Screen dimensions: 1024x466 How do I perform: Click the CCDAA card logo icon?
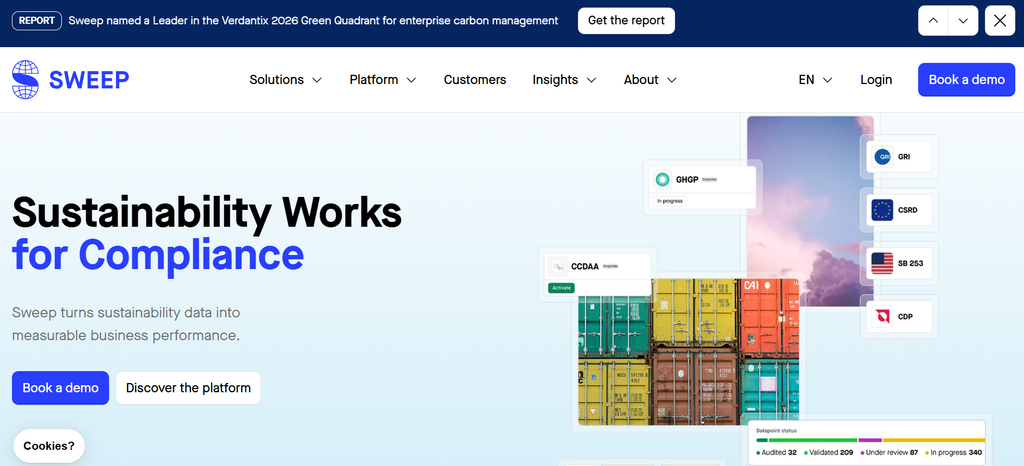[558, 266]
